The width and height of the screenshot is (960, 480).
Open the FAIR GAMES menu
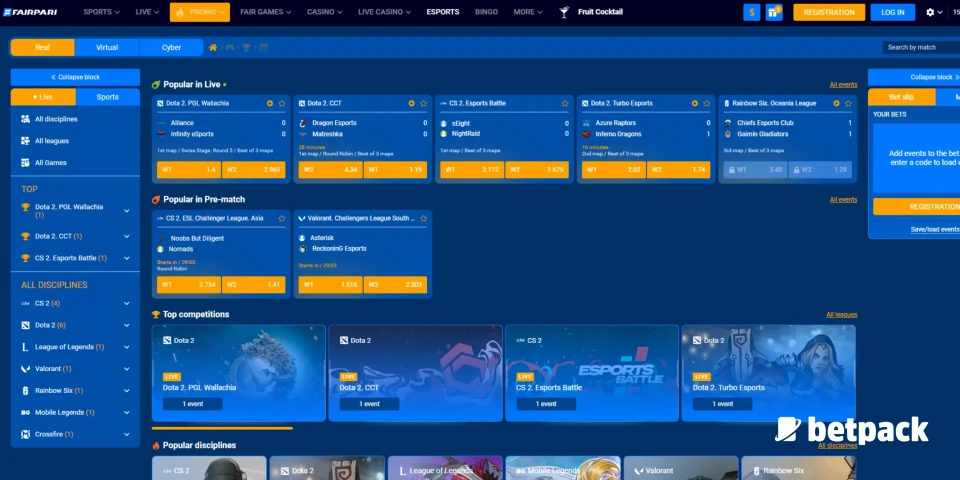pos(266,12)
